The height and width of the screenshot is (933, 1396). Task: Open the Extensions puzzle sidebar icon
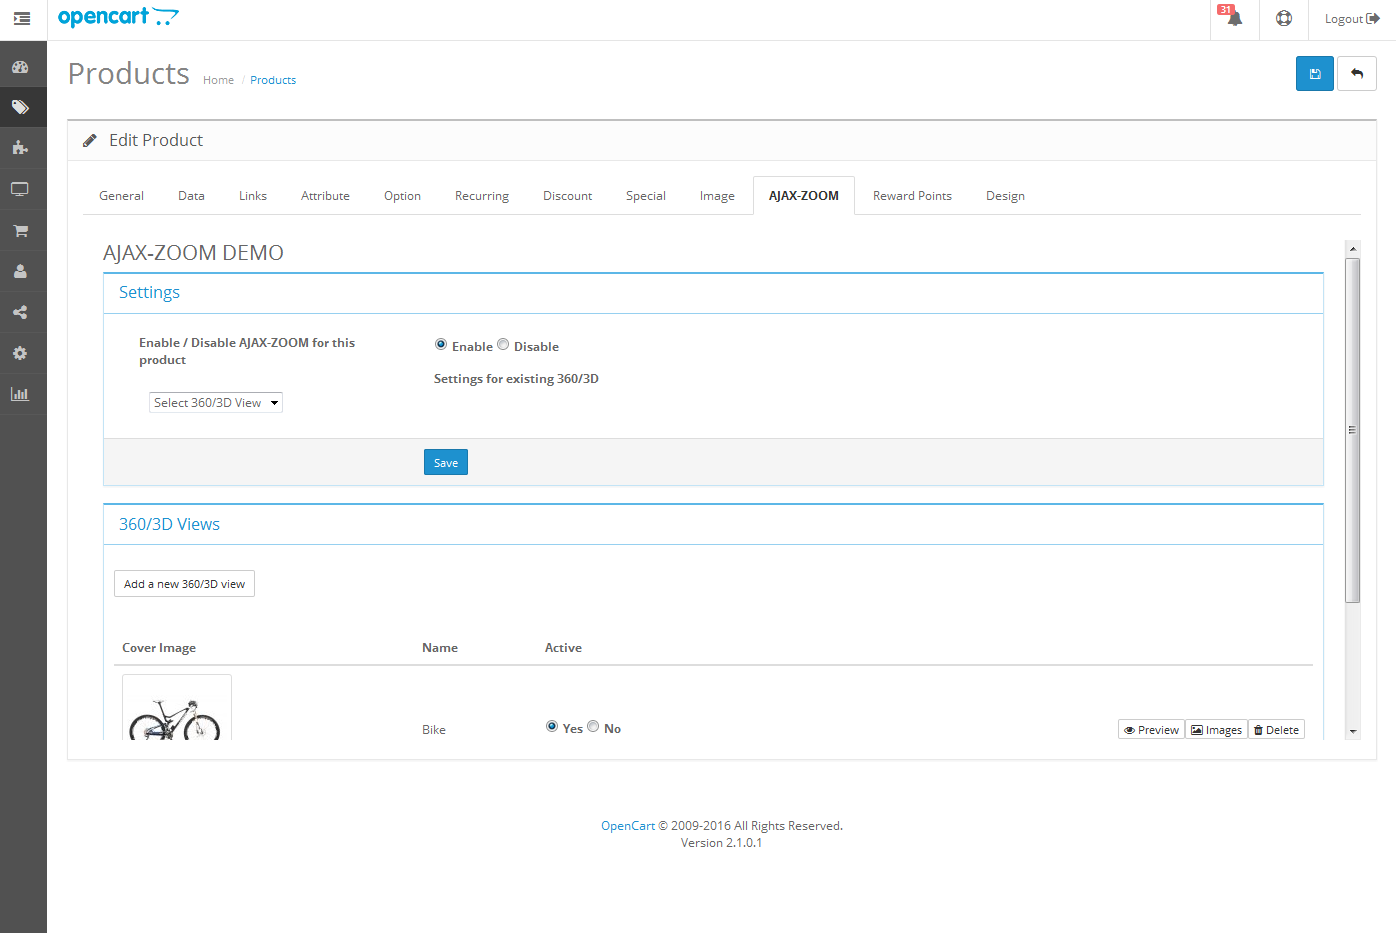coord(20,148)
